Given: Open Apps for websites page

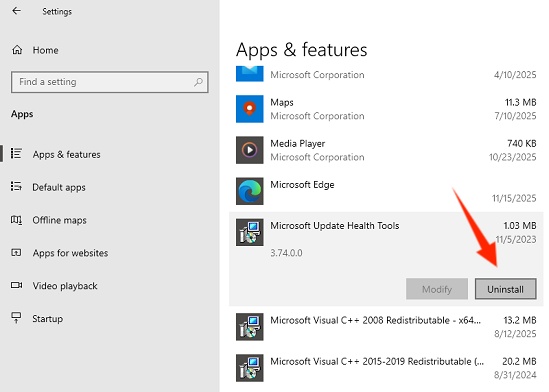Looking at the screenshot, I should (x=70, y=253).
